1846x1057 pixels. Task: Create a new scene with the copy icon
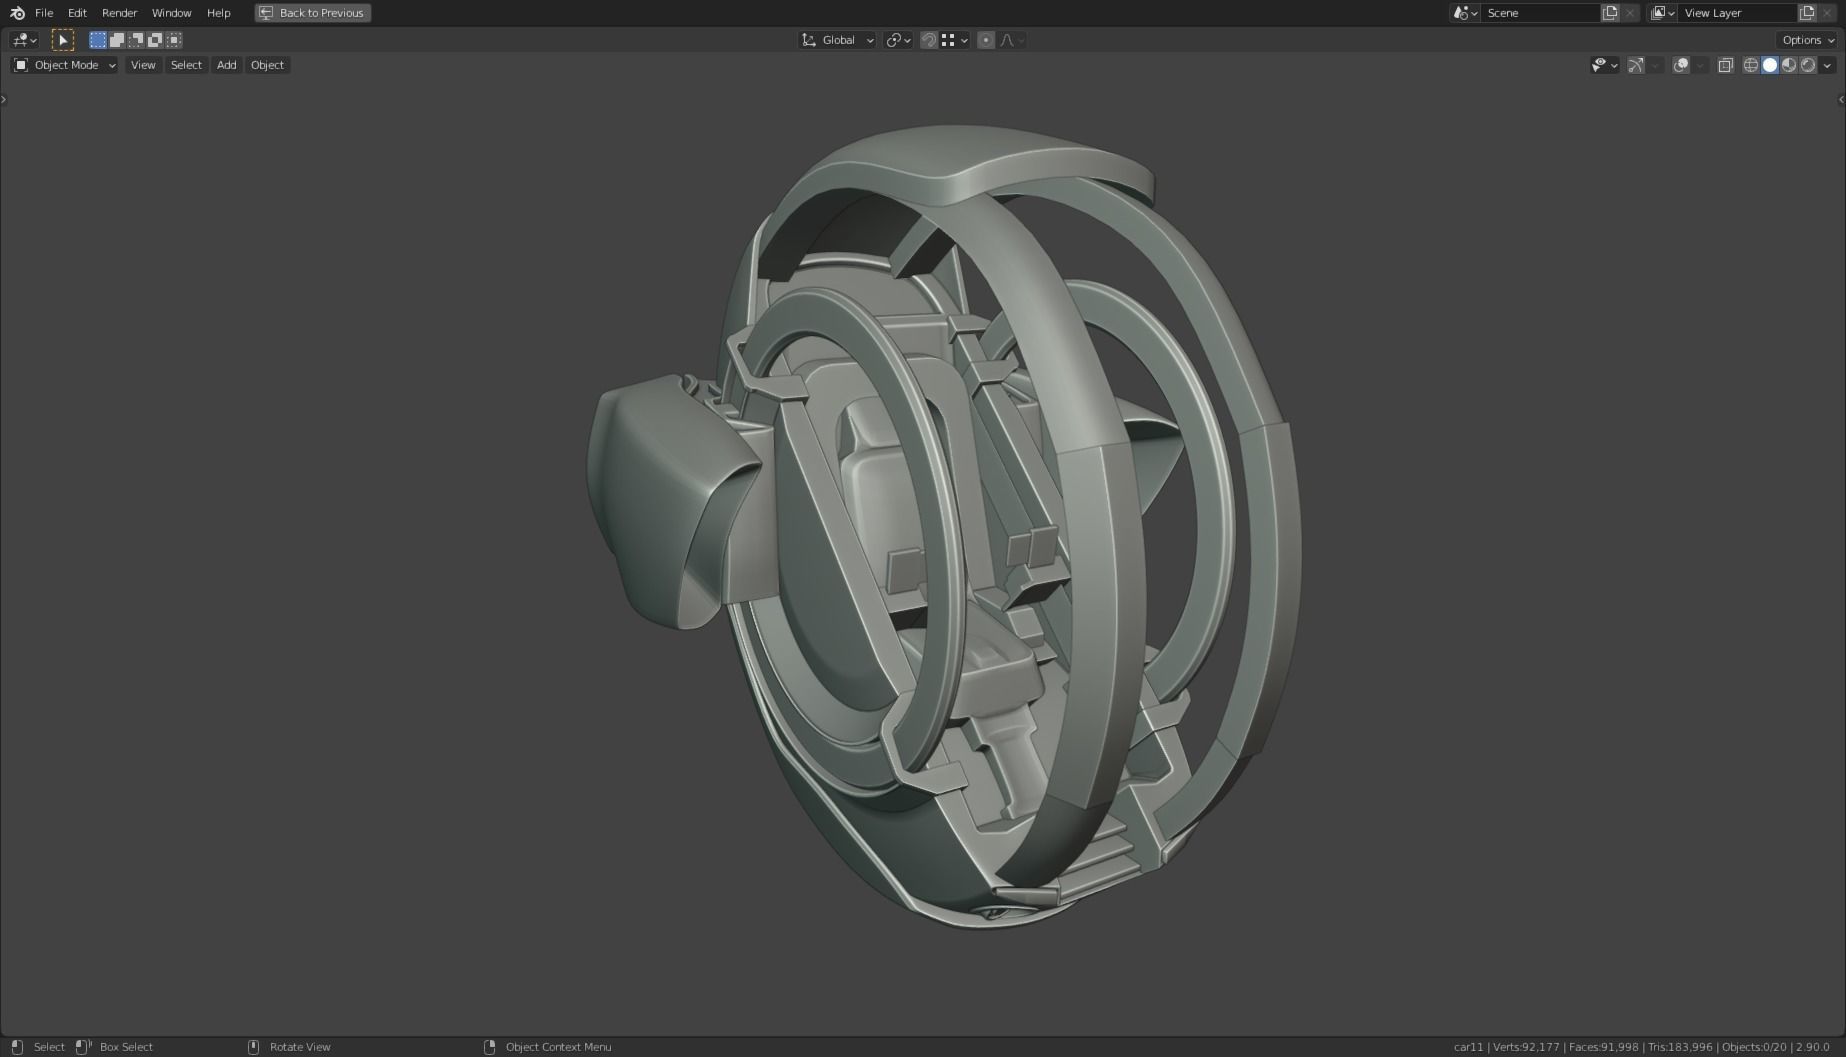(1610, 13)
